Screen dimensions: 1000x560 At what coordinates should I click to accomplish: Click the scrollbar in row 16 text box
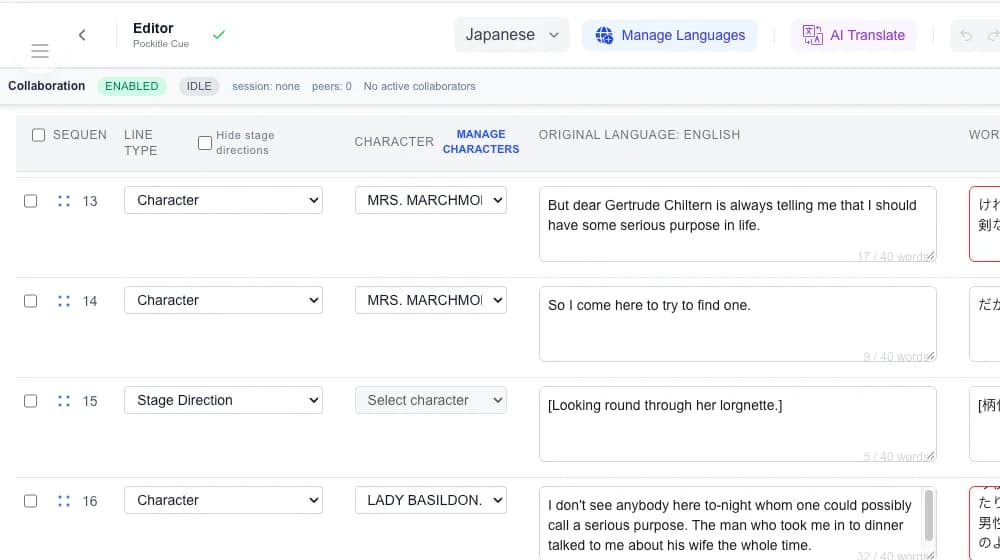(x=929, y=517)
